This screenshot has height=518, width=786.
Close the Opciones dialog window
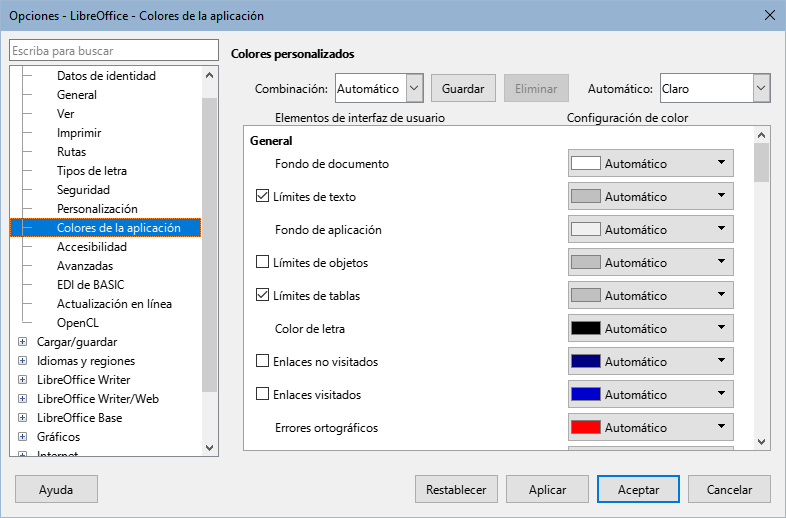pos(769,16)
